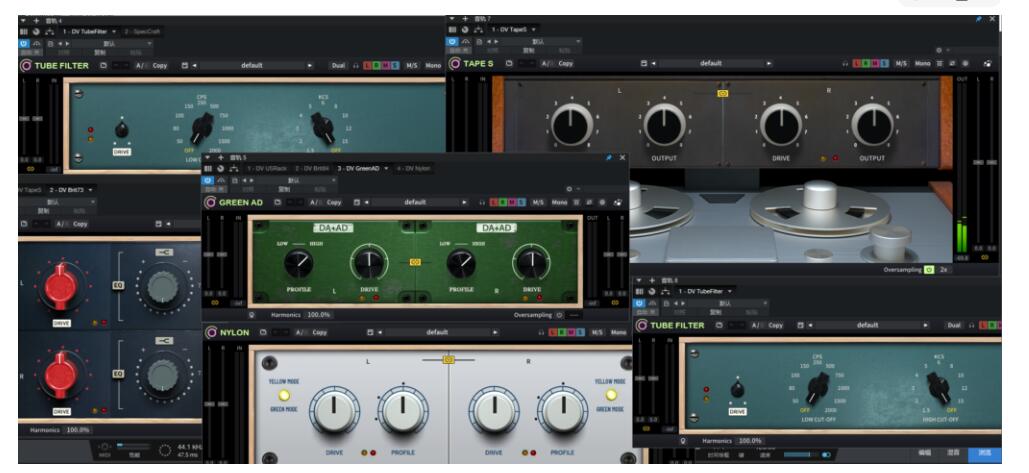
Task: Toggle Dual in bottom-right Tube Filter
Action: tap(954, 325)
